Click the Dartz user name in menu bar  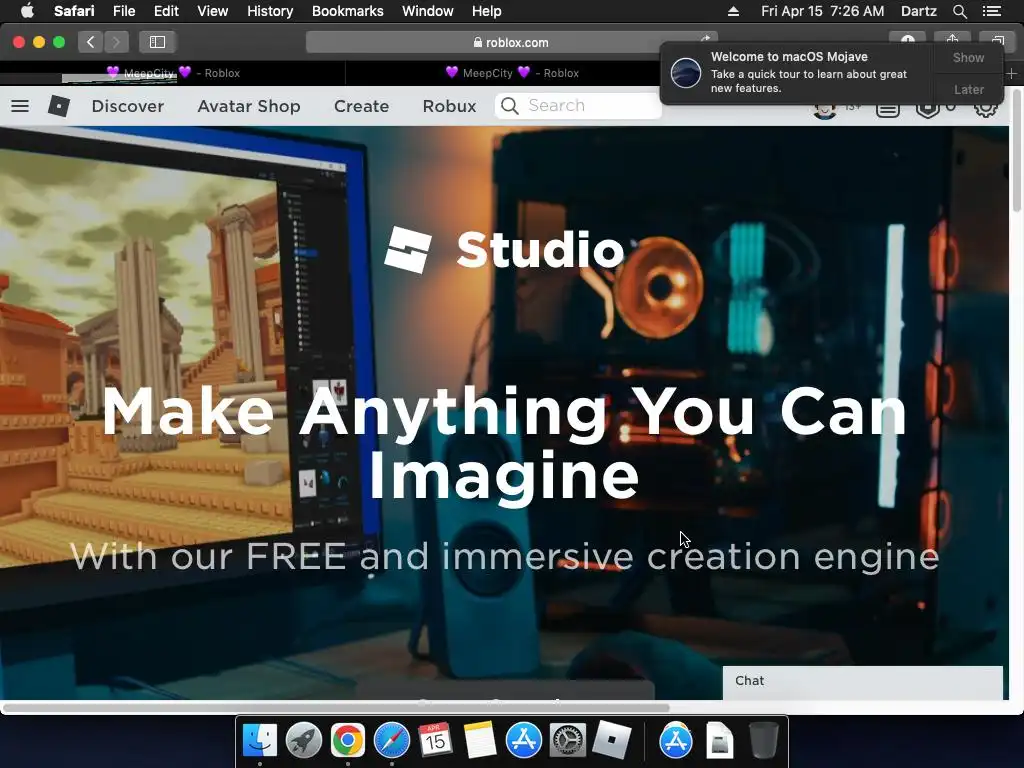(x=918, y=11)
